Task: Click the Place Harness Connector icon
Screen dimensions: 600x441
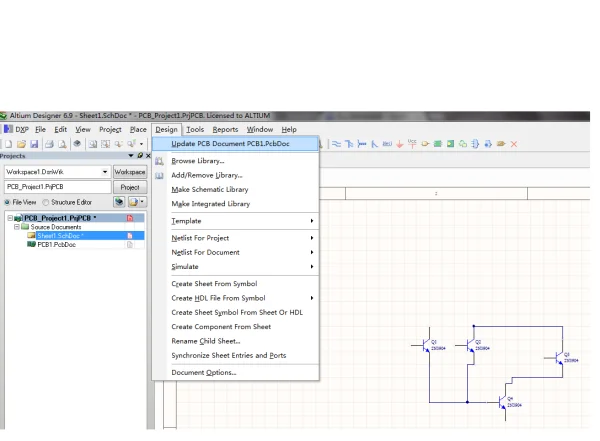Action: pyautogui.click(x=475, y=144)
